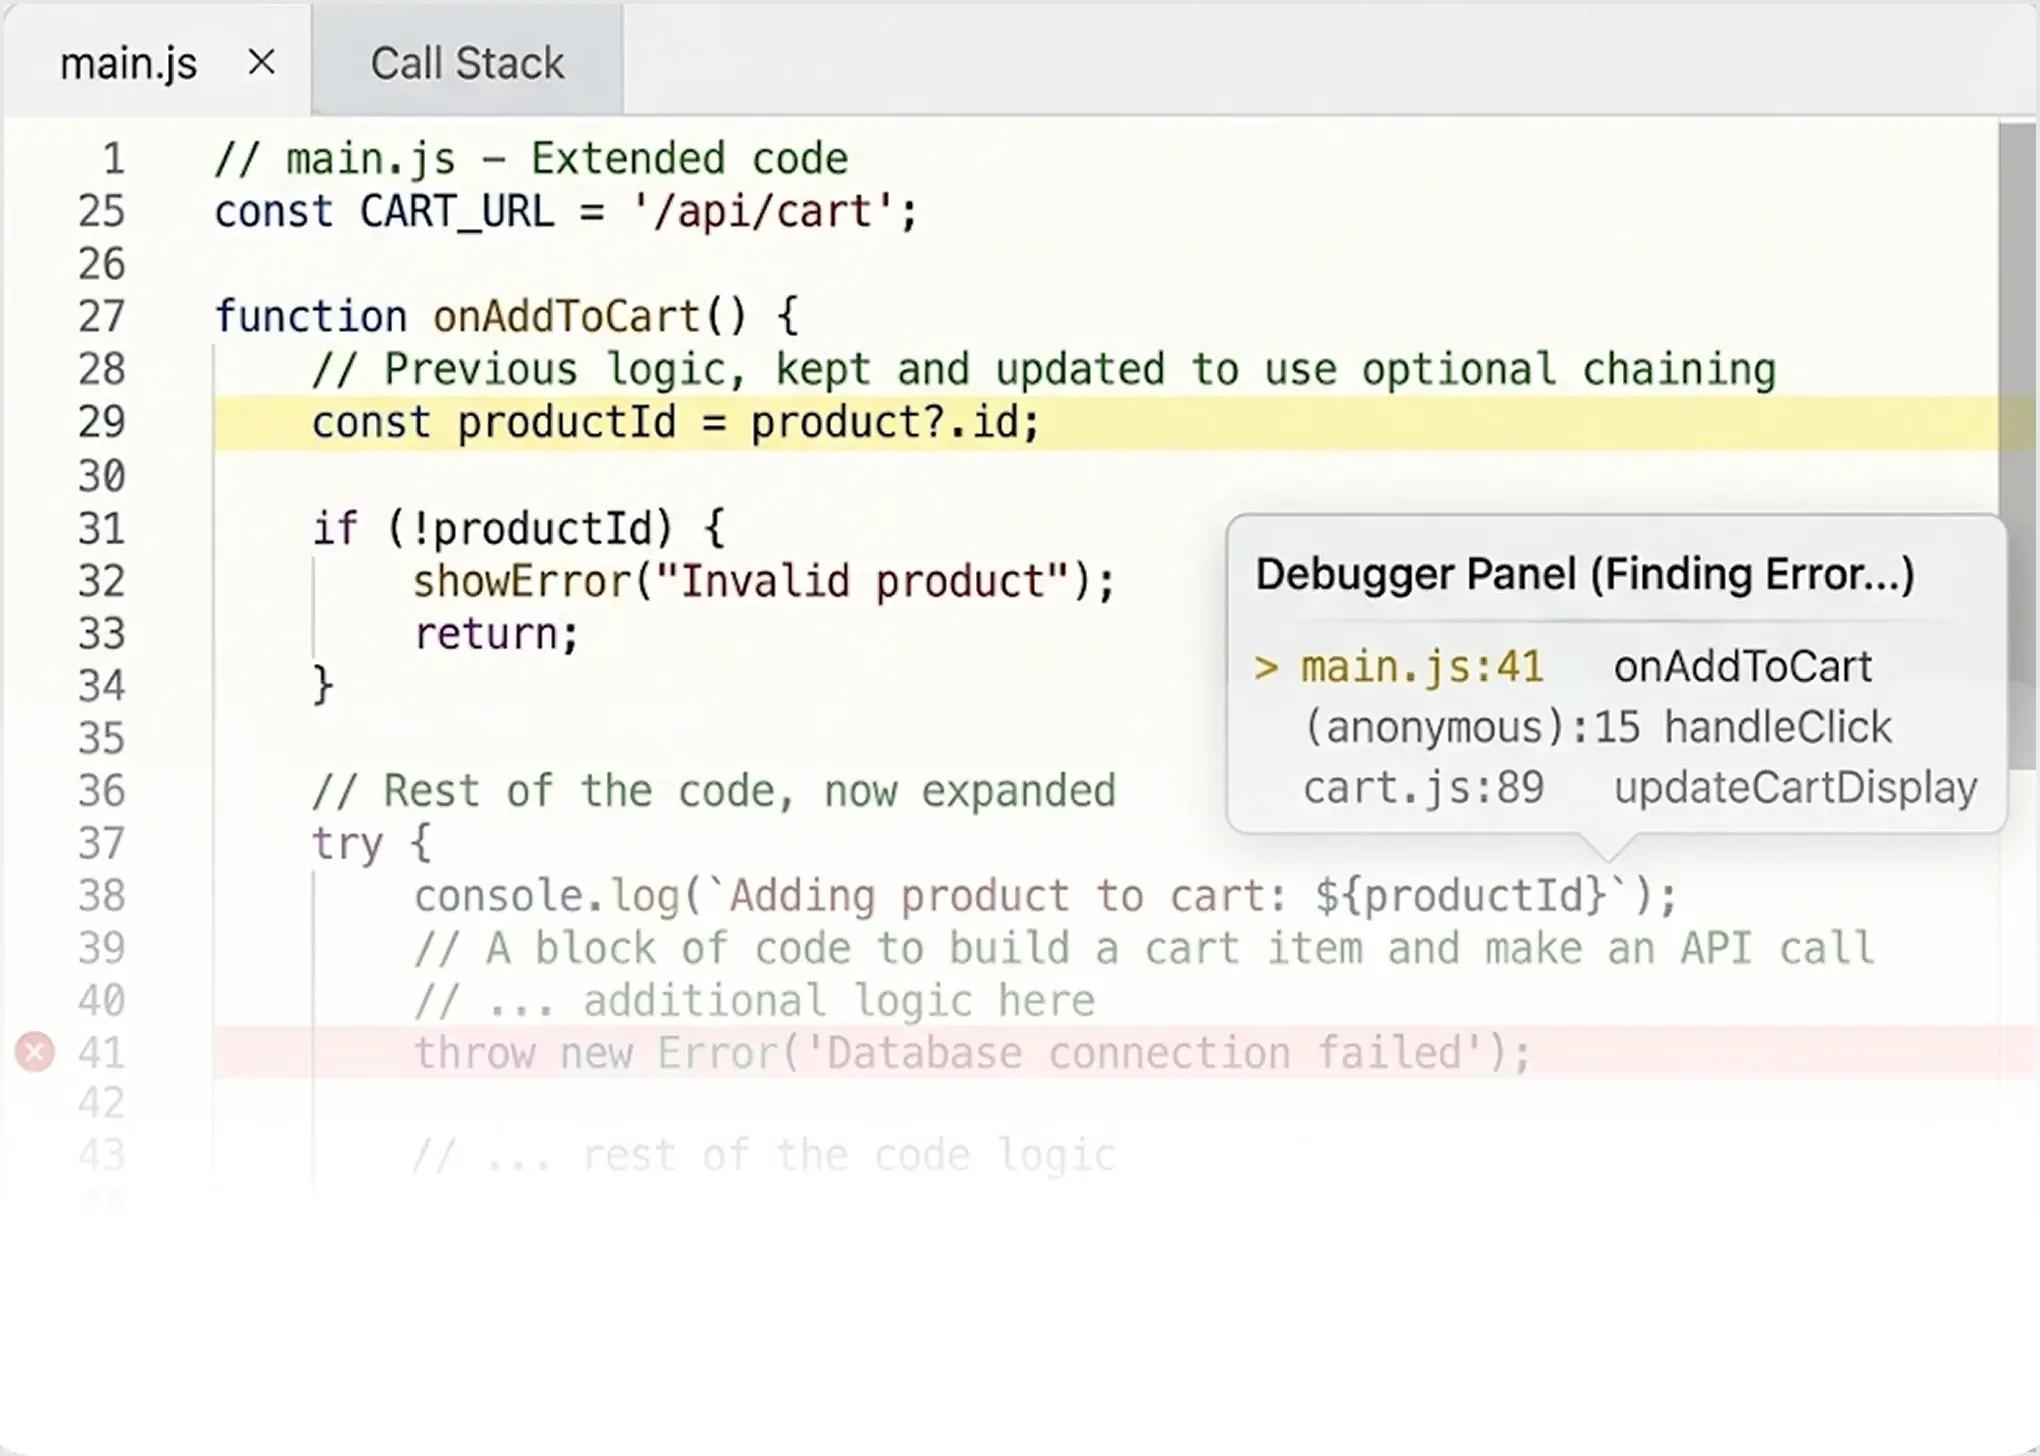
Task: Click the red breakpoint error icon
Action: (x=35, y=1052)
